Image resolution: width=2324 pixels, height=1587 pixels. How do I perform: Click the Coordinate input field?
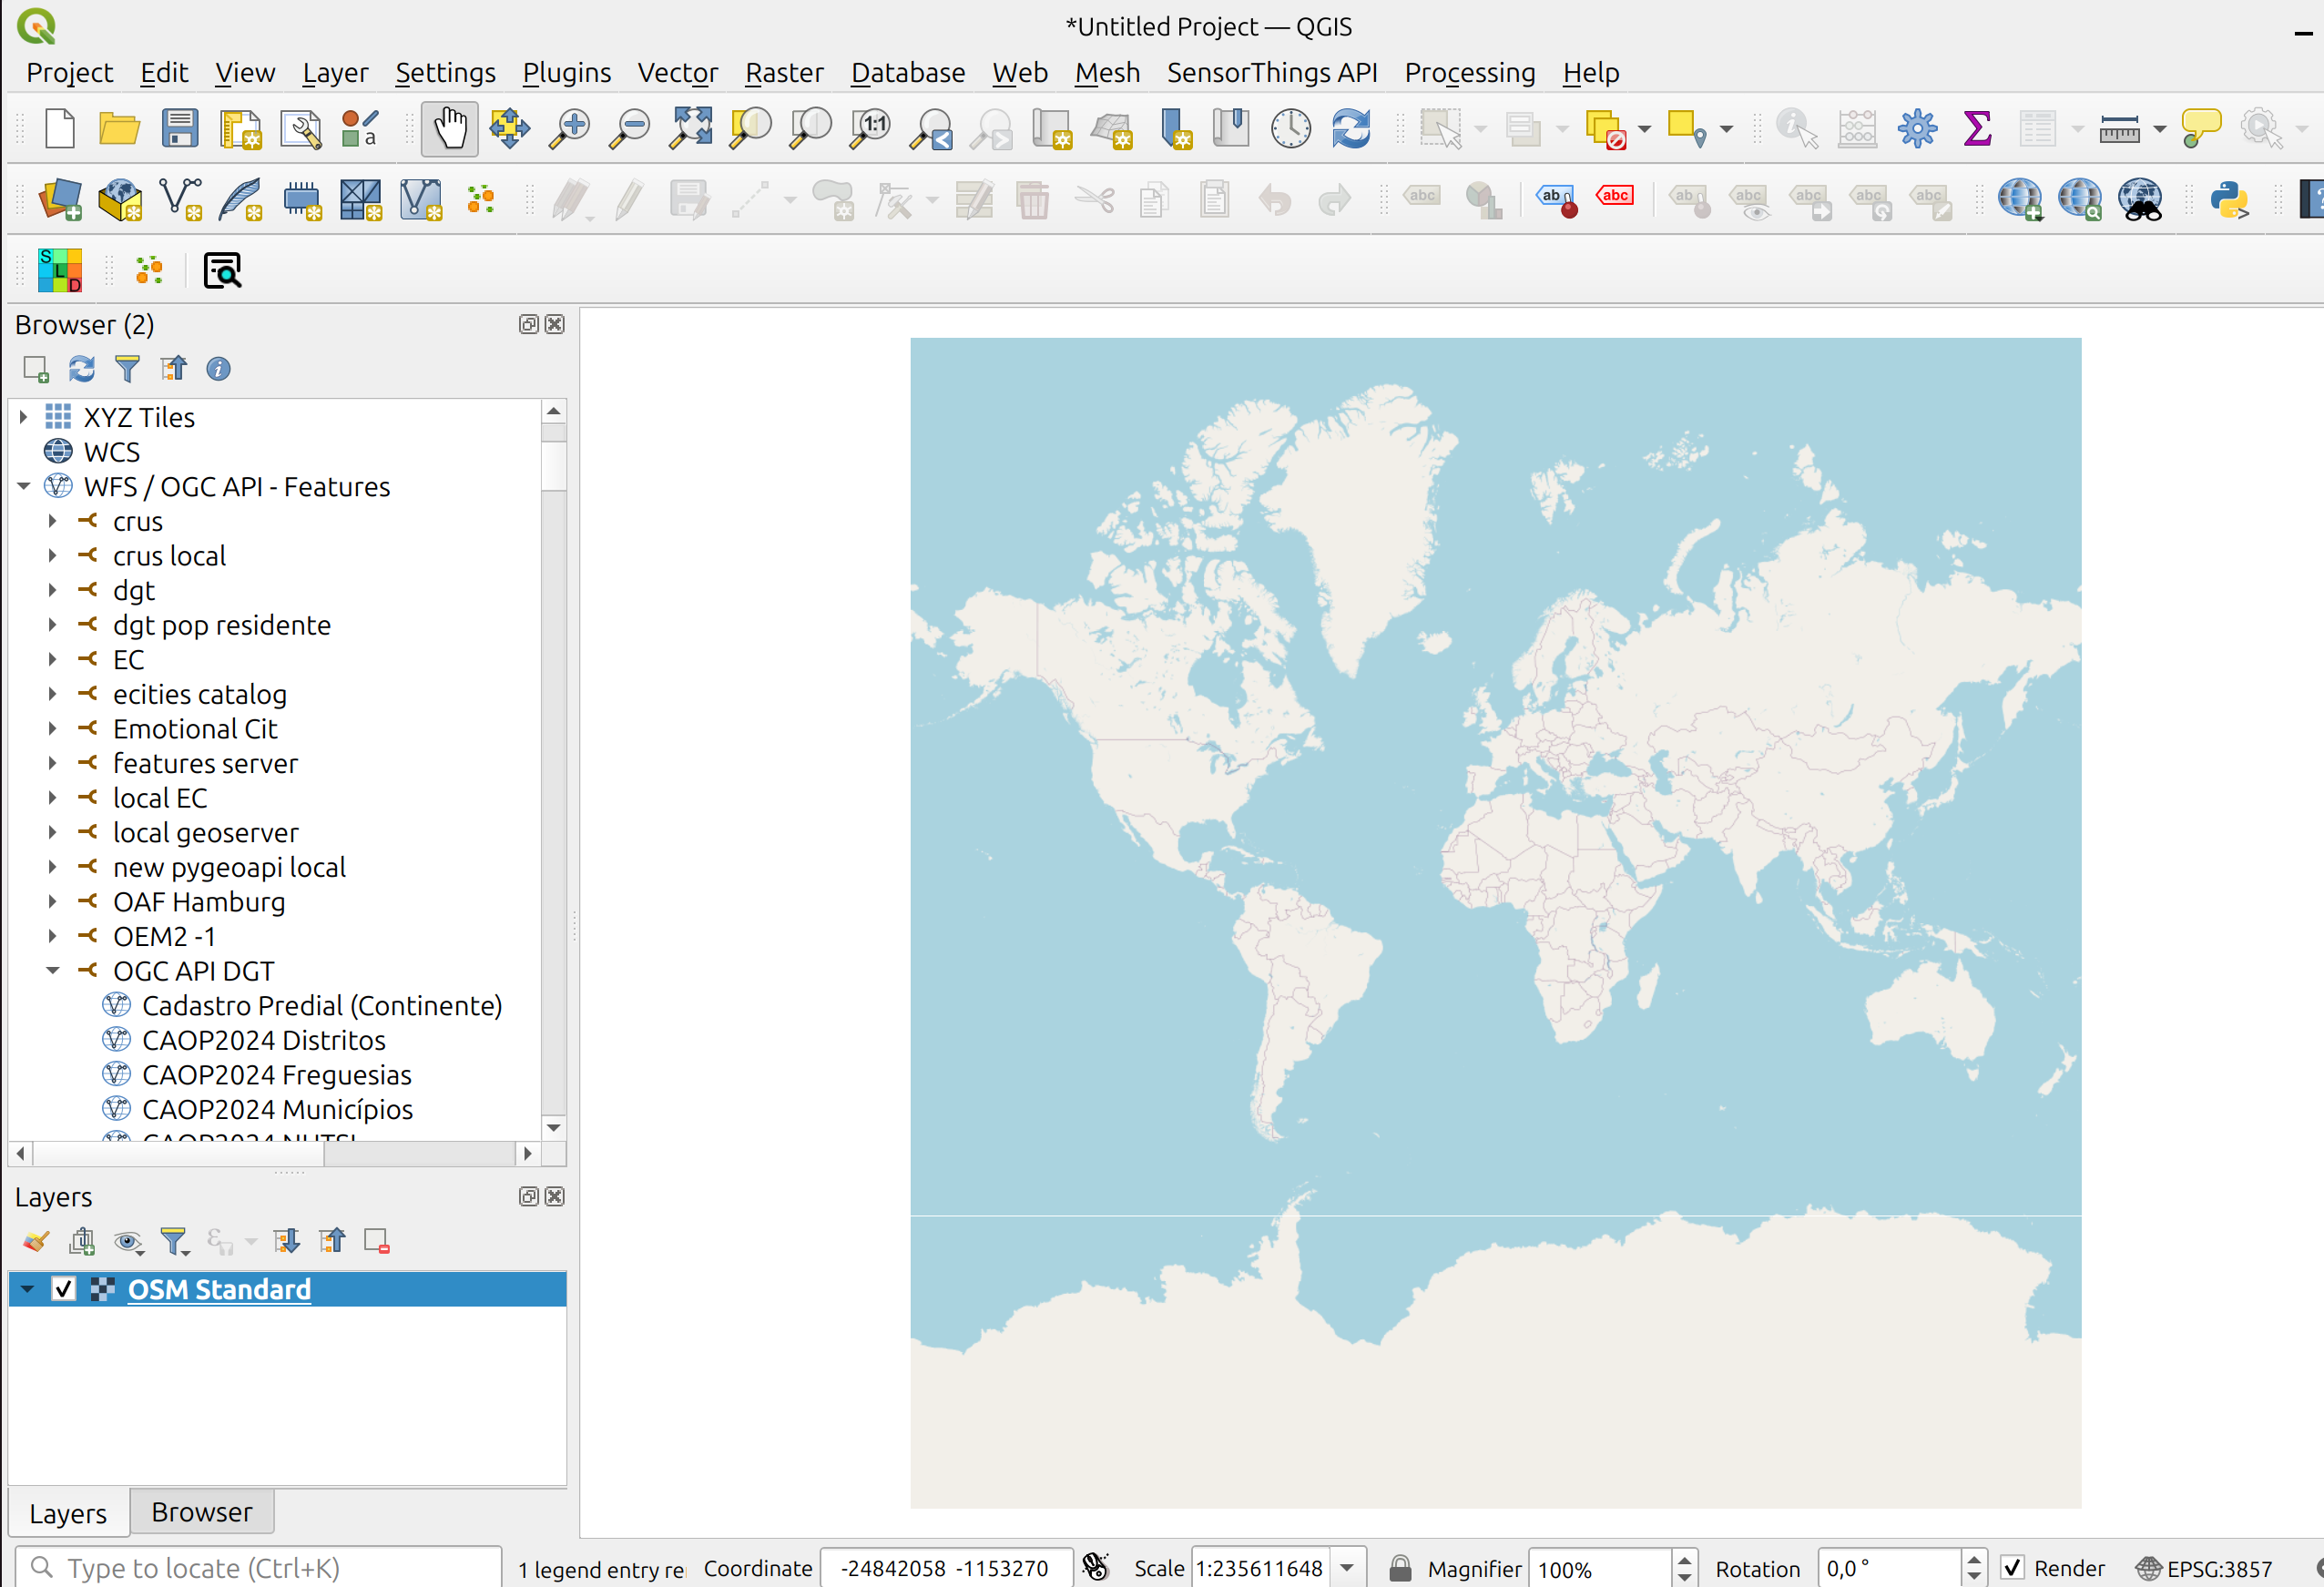(946, 1568)
